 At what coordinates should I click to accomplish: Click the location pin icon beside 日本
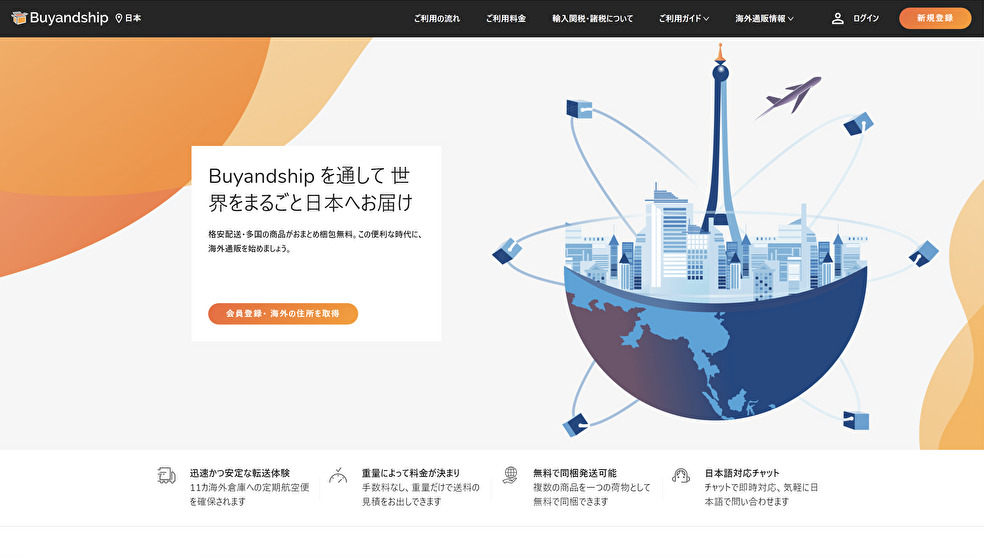pyautogui.click(x=119, y=18)
